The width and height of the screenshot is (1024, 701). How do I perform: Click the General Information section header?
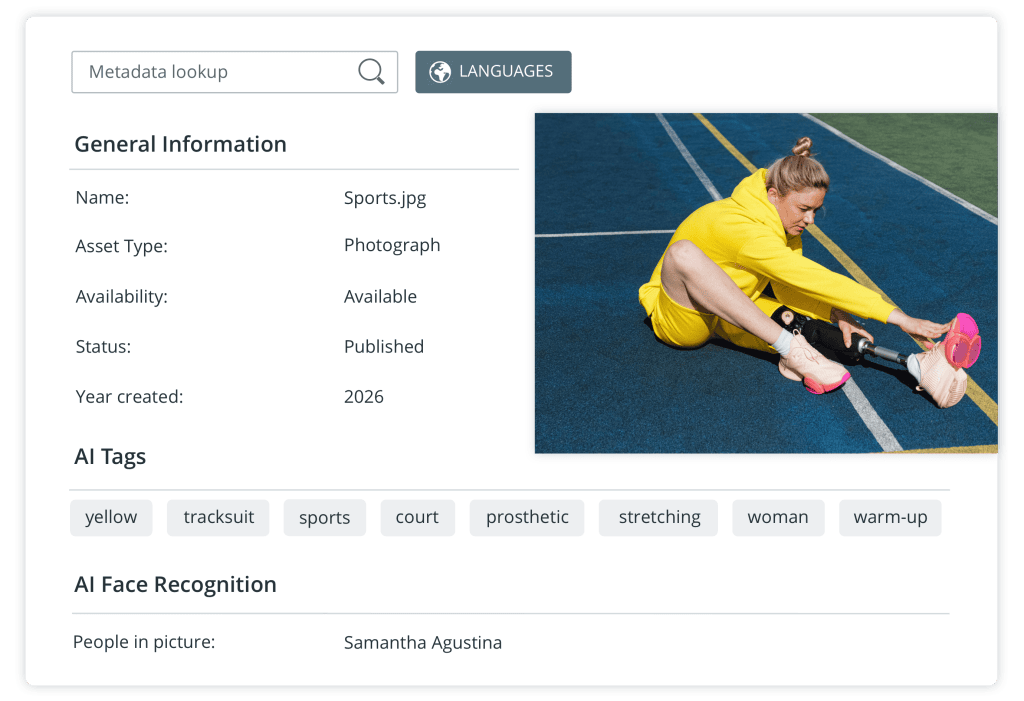(180, 144)
